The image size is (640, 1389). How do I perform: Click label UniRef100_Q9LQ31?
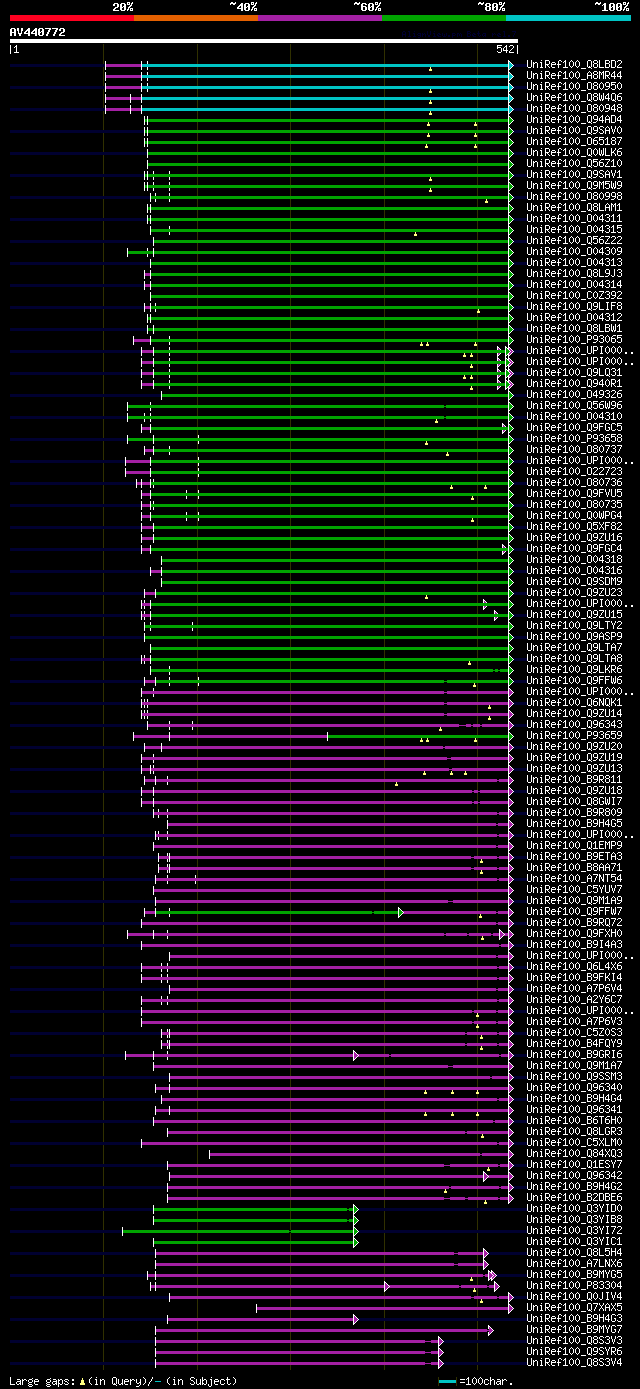tap(574, 373)
